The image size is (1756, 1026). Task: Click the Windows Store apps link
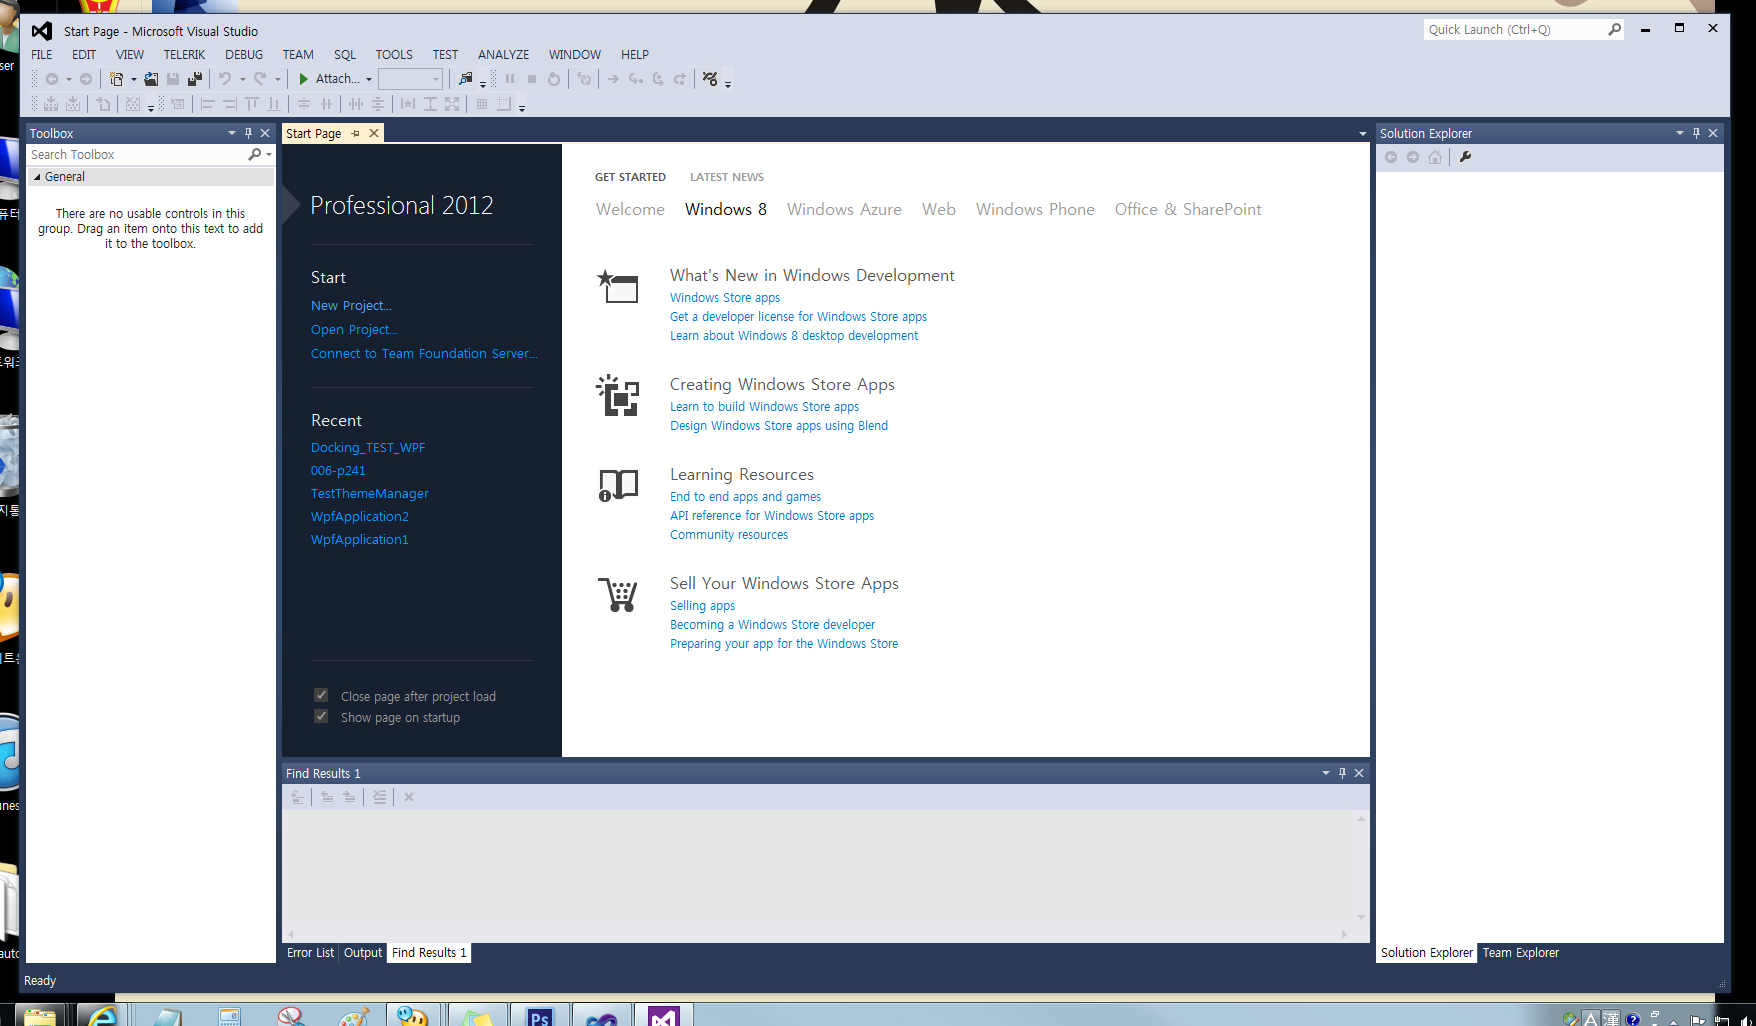(x=725, y=298)
